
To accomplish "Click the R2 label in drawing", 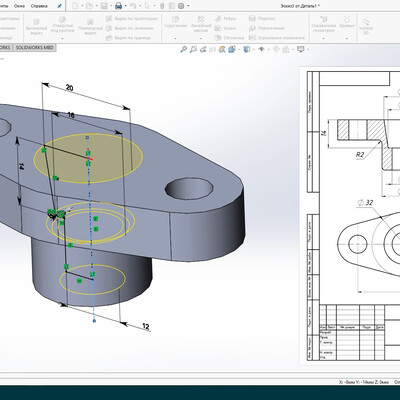I will (360, 154).
